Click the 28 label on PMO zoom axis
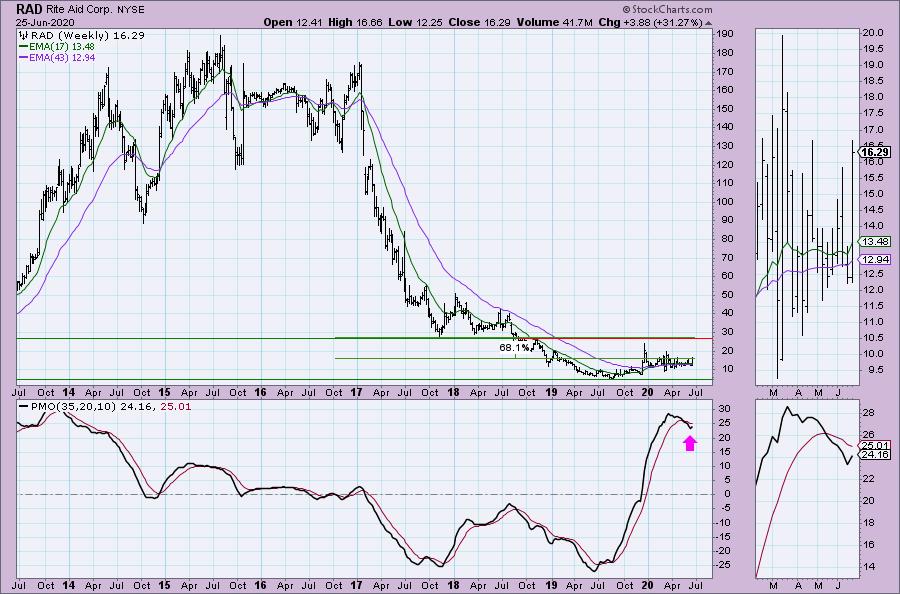Image resolution: width=900 pixels, height=594 pixels. coord(868,413)
